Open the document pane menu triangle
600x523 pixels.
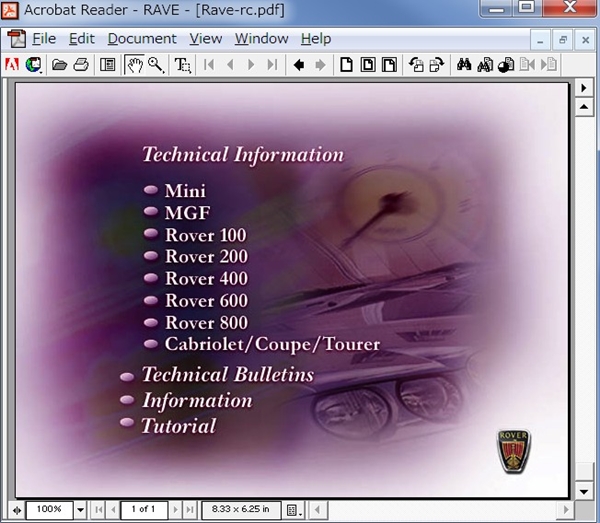(584, 88)
